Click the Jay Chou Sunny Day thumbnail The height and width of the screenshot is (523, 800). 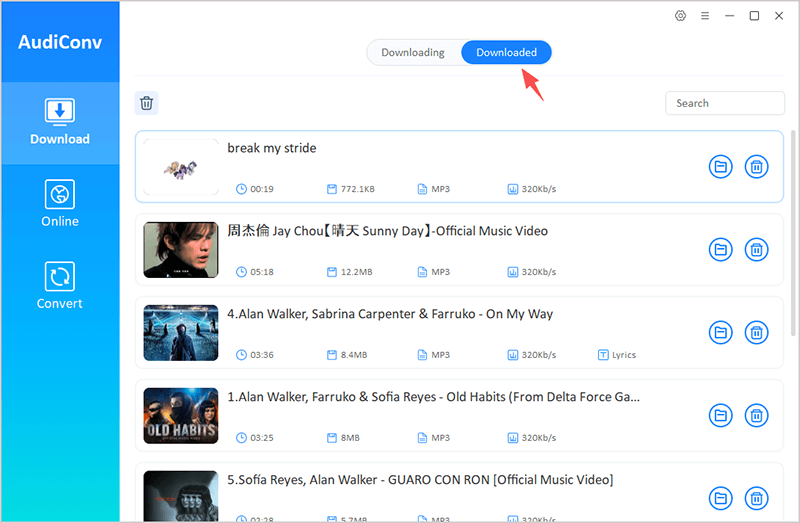pyautogui.click(x=181, y=250)
